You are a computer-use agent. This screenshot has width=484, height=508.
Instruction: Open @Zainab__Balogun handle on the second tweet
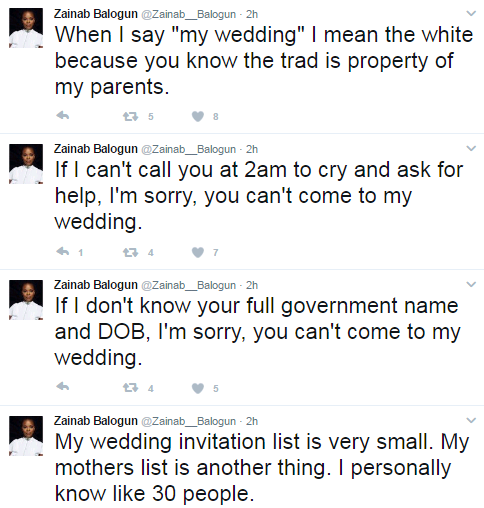click(189, 149)
